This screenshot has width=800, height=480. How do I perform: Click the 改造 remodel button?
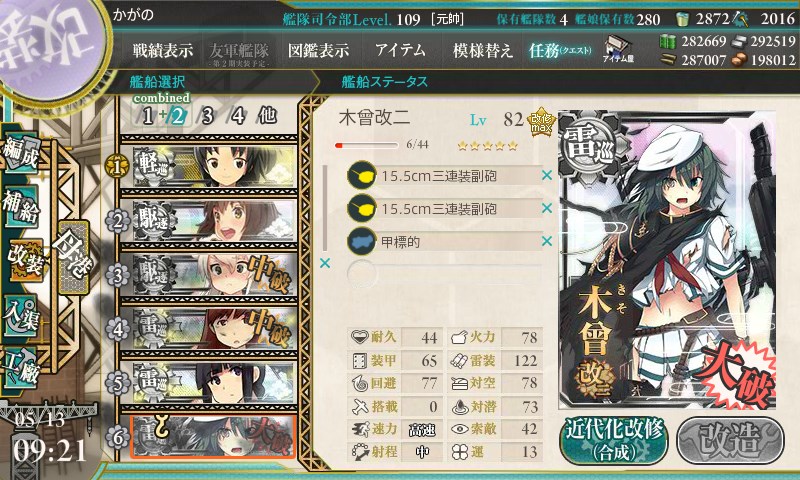pos(730,441)
